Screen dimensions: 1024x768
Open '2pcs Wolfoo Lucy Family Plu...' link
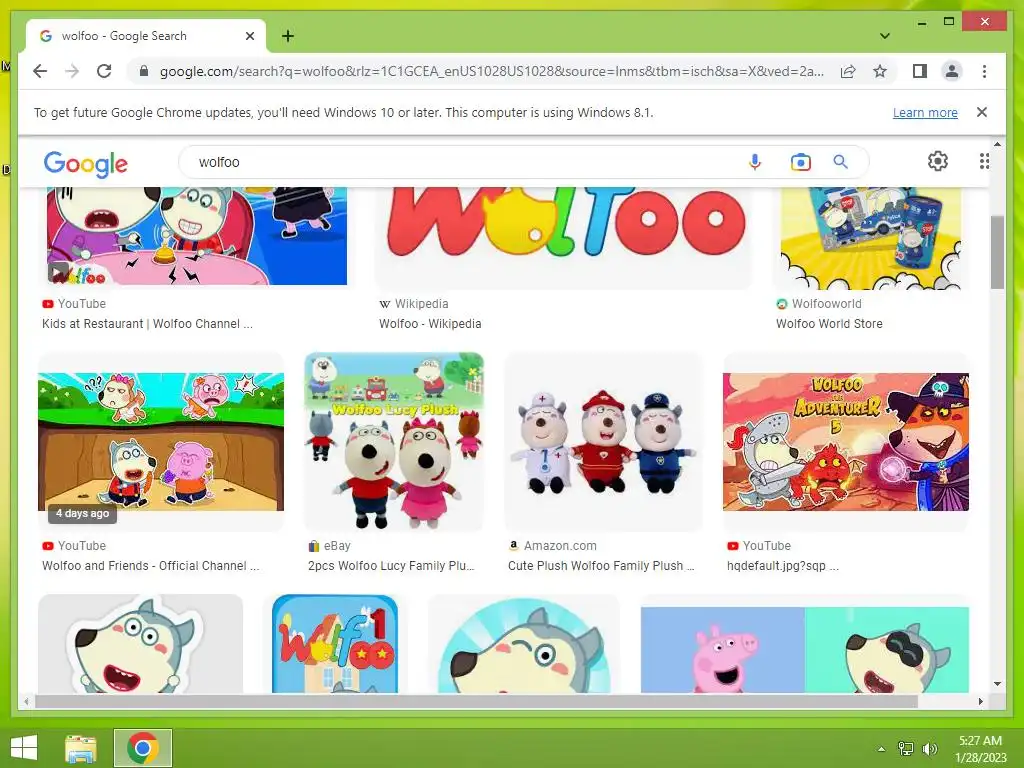[x=391, y=566]
